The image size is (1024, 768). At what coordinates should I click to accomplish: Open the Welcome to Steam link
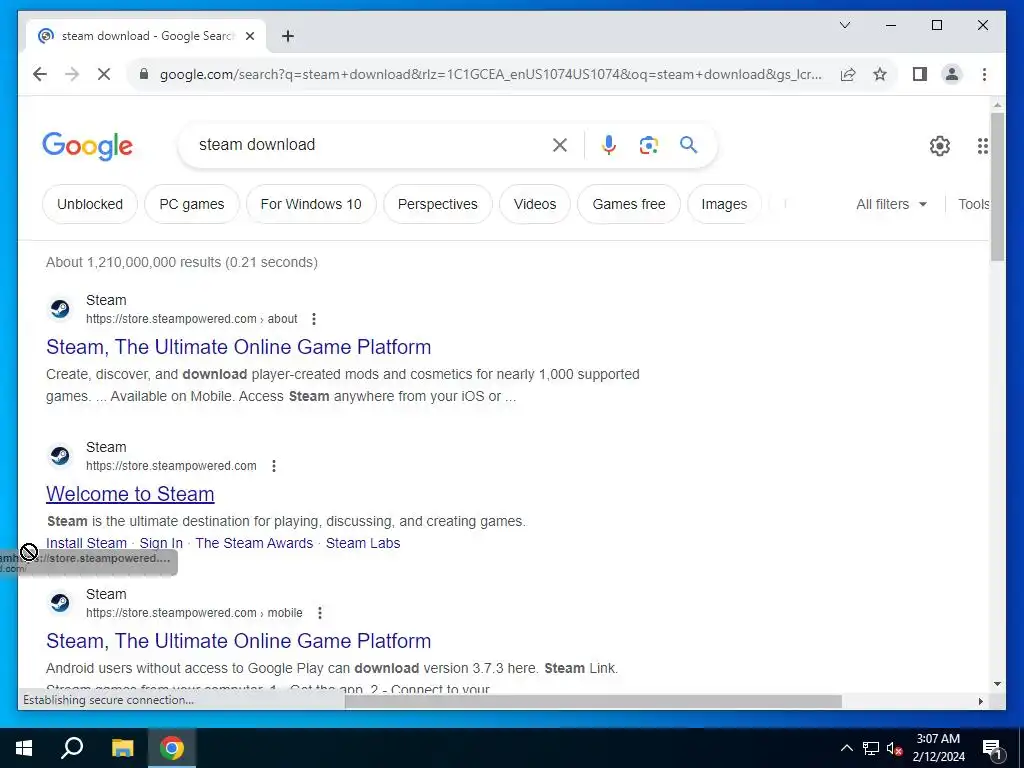pyautogui.click(x=130, y=494)
